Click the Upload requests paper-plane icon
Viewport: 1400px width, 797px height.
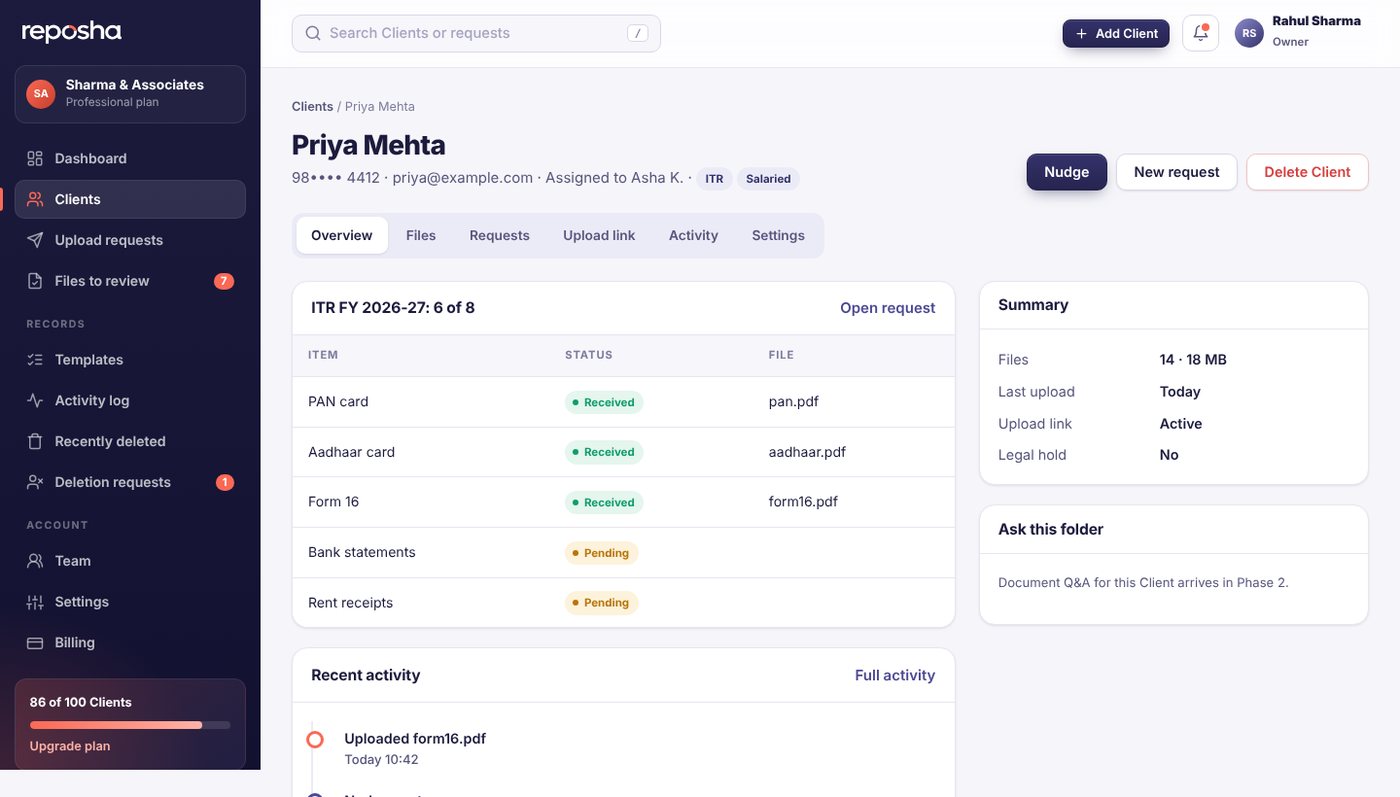pos(35,240)
